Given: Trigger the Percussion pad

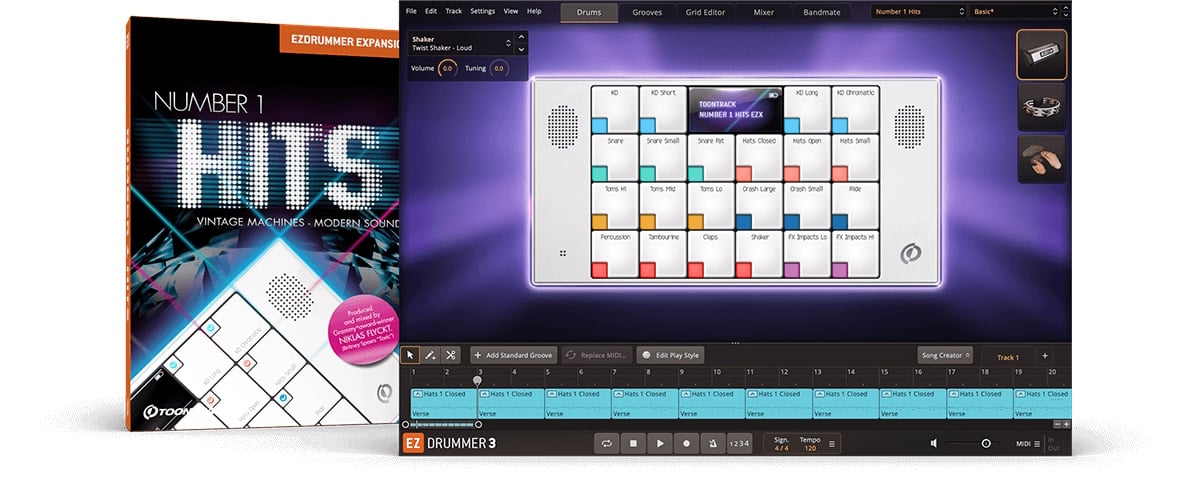Looking at the screenshot, I should click(614, 253).
